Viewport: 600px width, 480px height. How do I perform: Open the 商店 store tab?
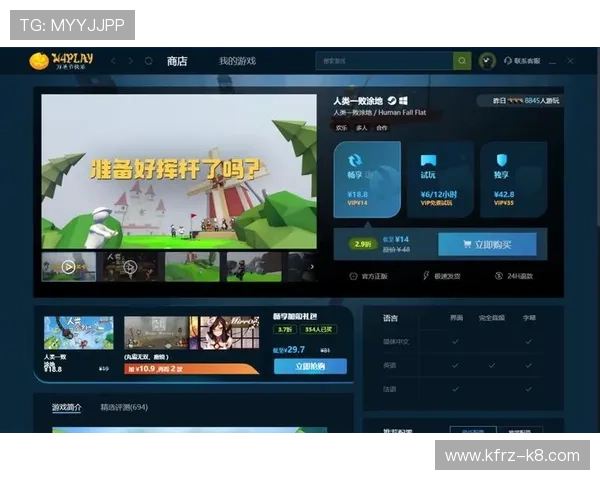coord(177,61)
